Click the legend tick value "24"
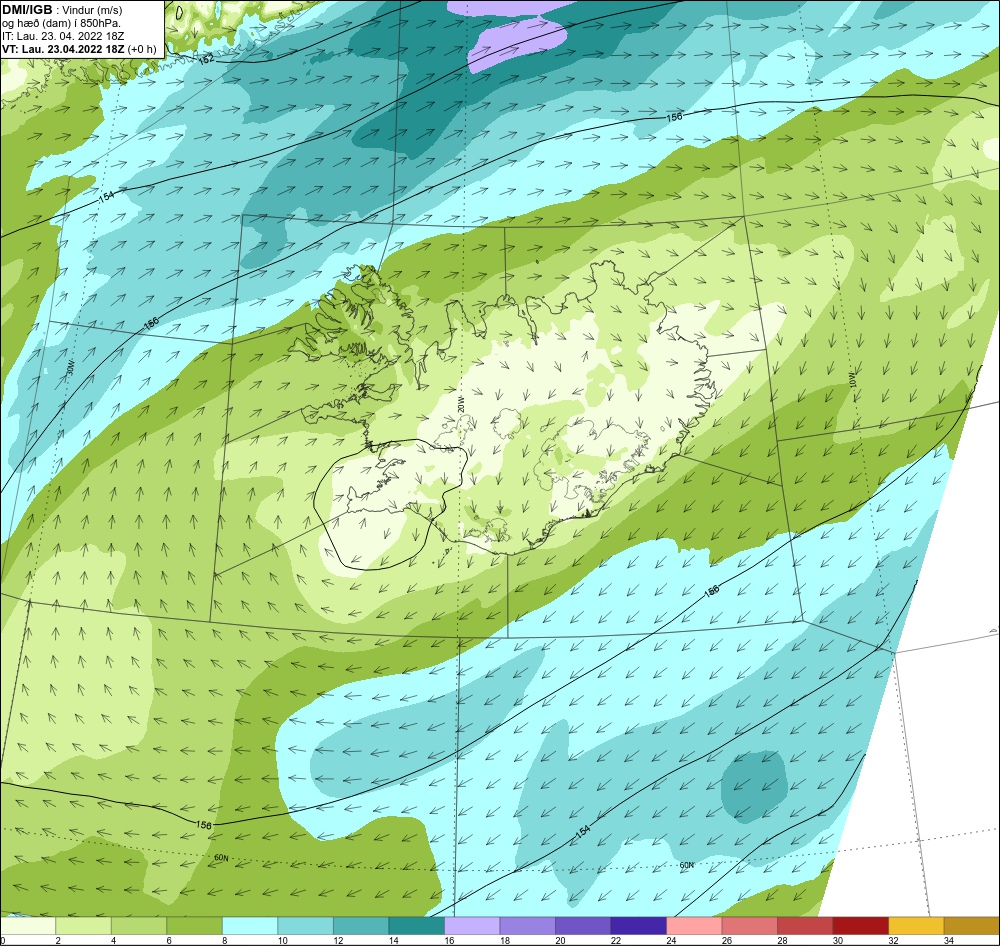 (671, 940)
